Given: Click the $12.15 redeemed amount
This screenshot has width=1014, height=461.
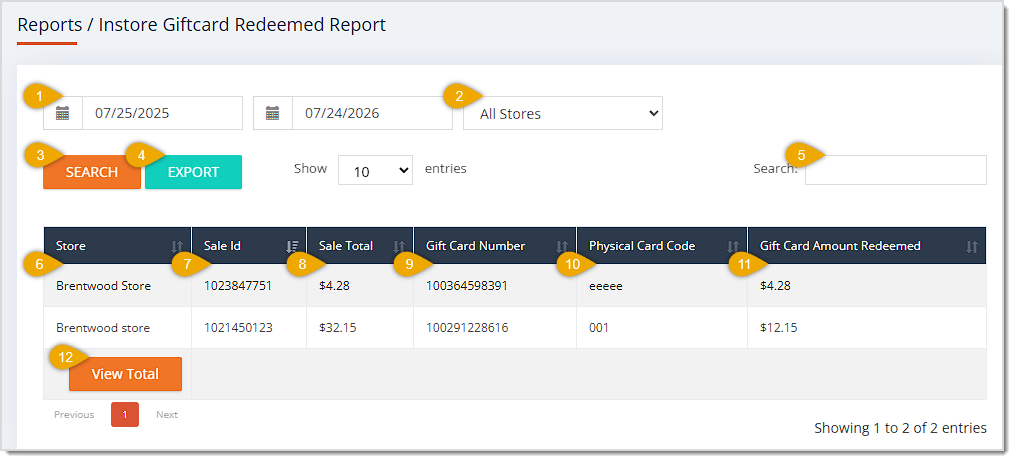Looking at the screenshot, I should tap(779, 328).
